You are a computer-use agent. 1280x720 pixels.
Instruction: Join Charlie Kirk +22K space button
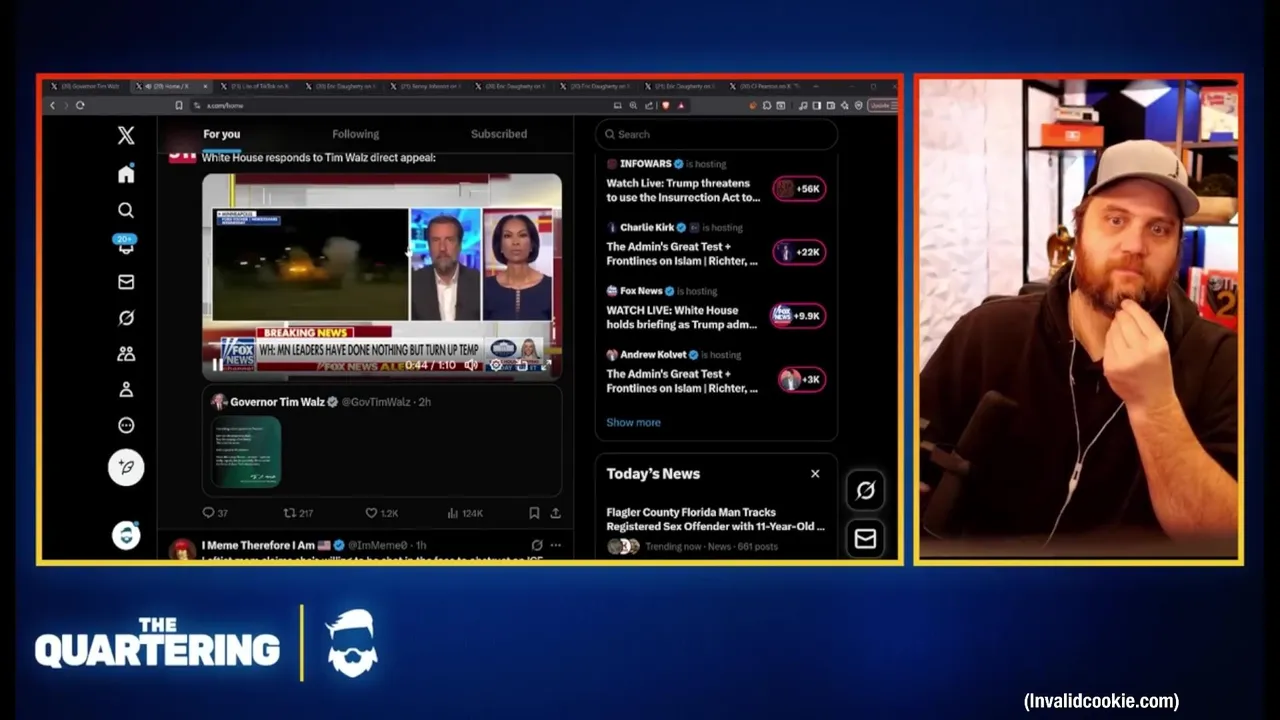[x=799, y=252]
